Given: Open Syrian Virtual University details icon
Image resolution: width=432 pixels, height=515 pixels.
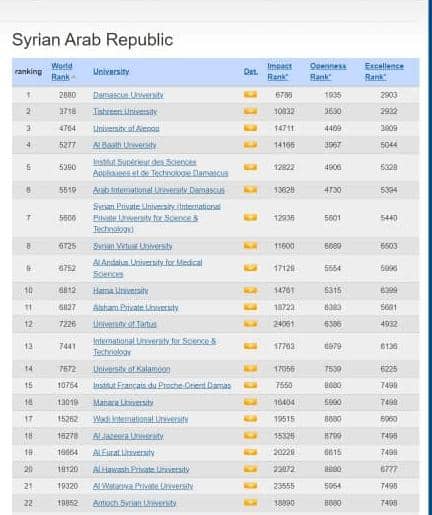Looking at the screenshot, I should pos(250,246).
